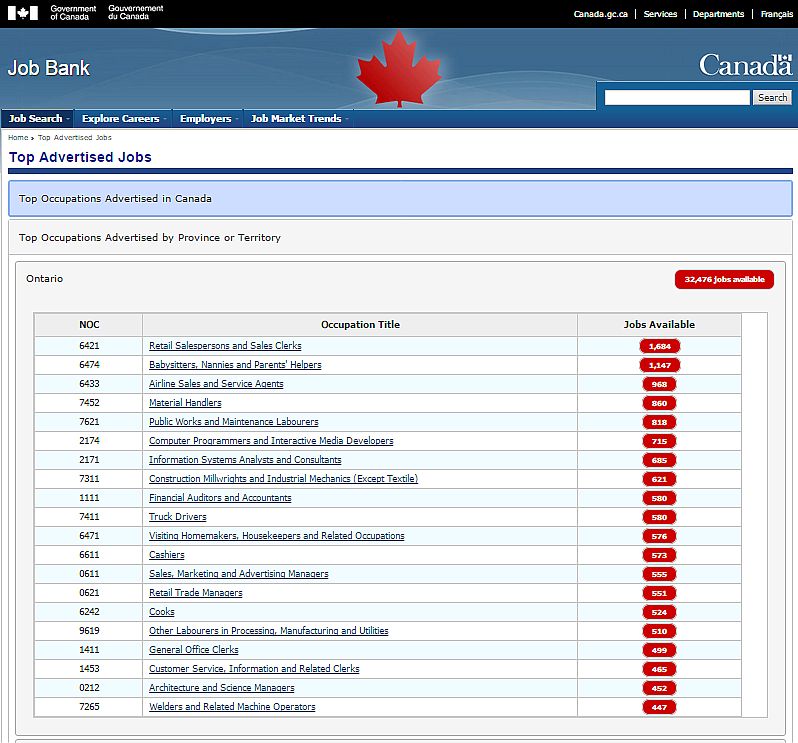Screen dimensions: 798x743
Task: Open Other Labourers in Processing link
Action: pos(268,631)
